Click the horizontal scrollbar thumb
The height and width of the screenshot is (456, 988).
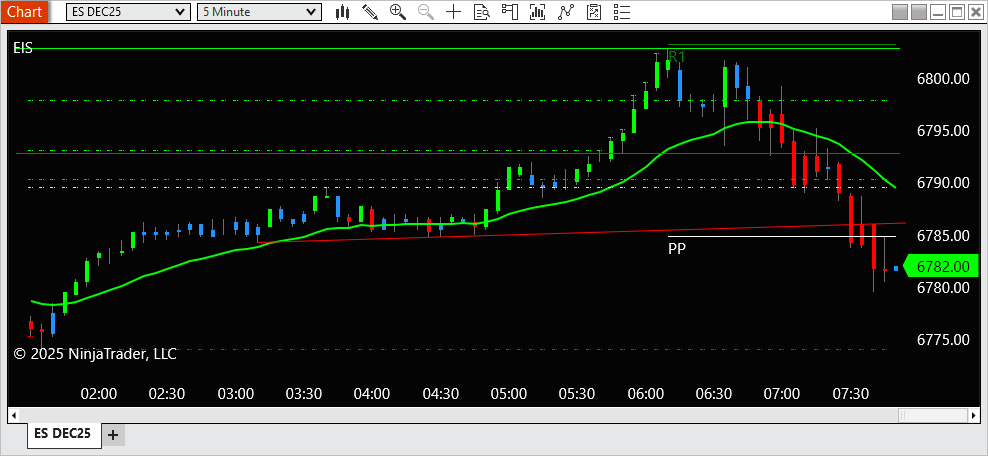pyautogui.click(x=933, y=414)
